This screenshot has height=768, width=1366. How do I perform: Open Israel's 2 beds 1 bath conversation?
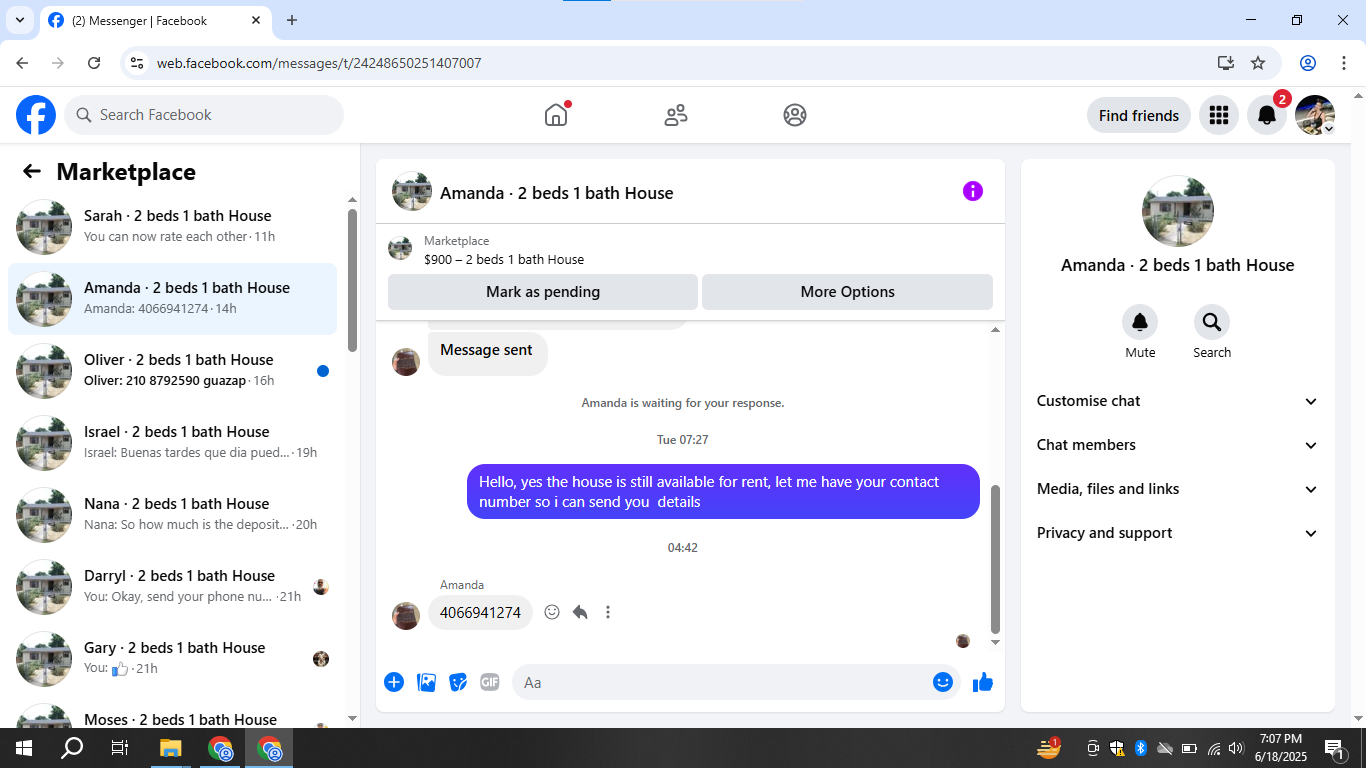[172, 443]
